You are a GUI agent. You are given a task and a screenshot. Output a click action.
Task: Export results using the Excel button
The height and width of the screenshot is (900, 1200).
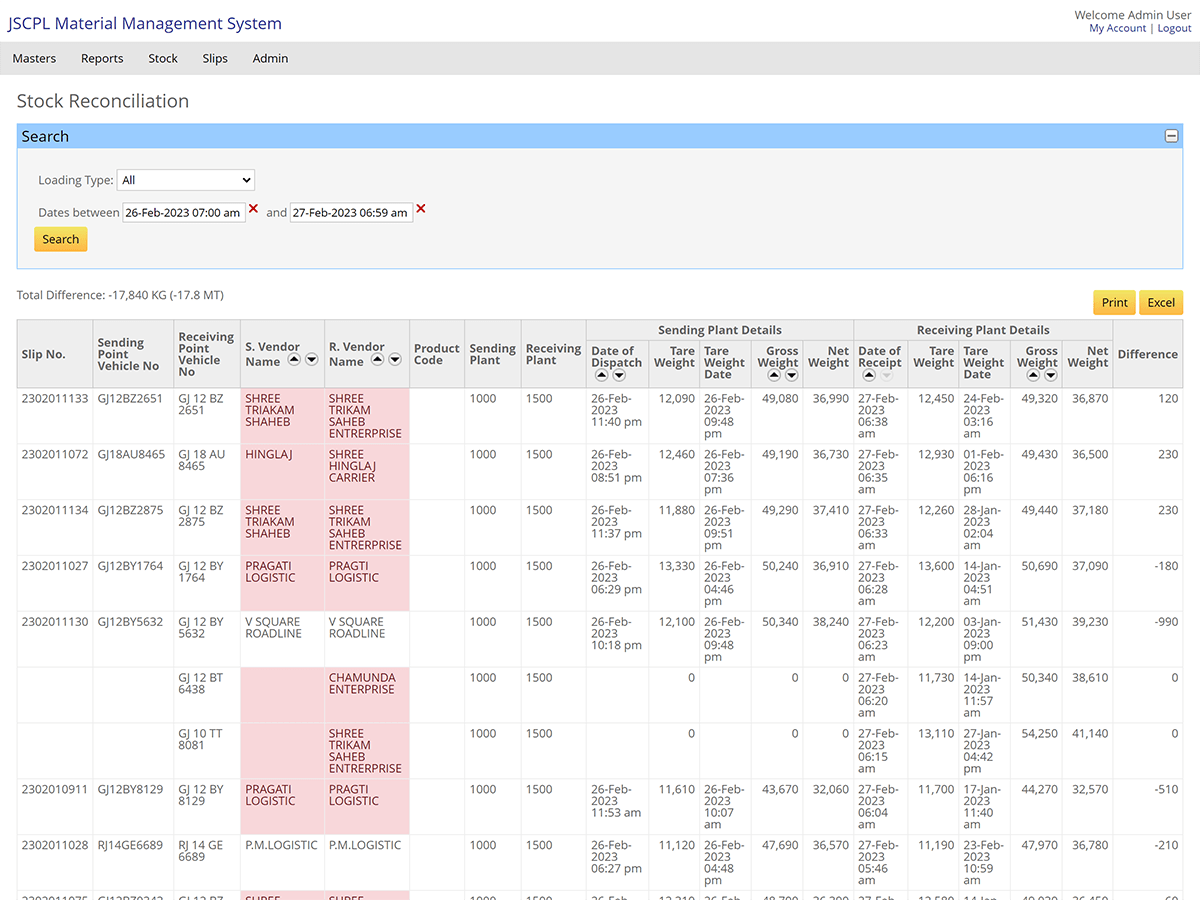pos(1161,301)
